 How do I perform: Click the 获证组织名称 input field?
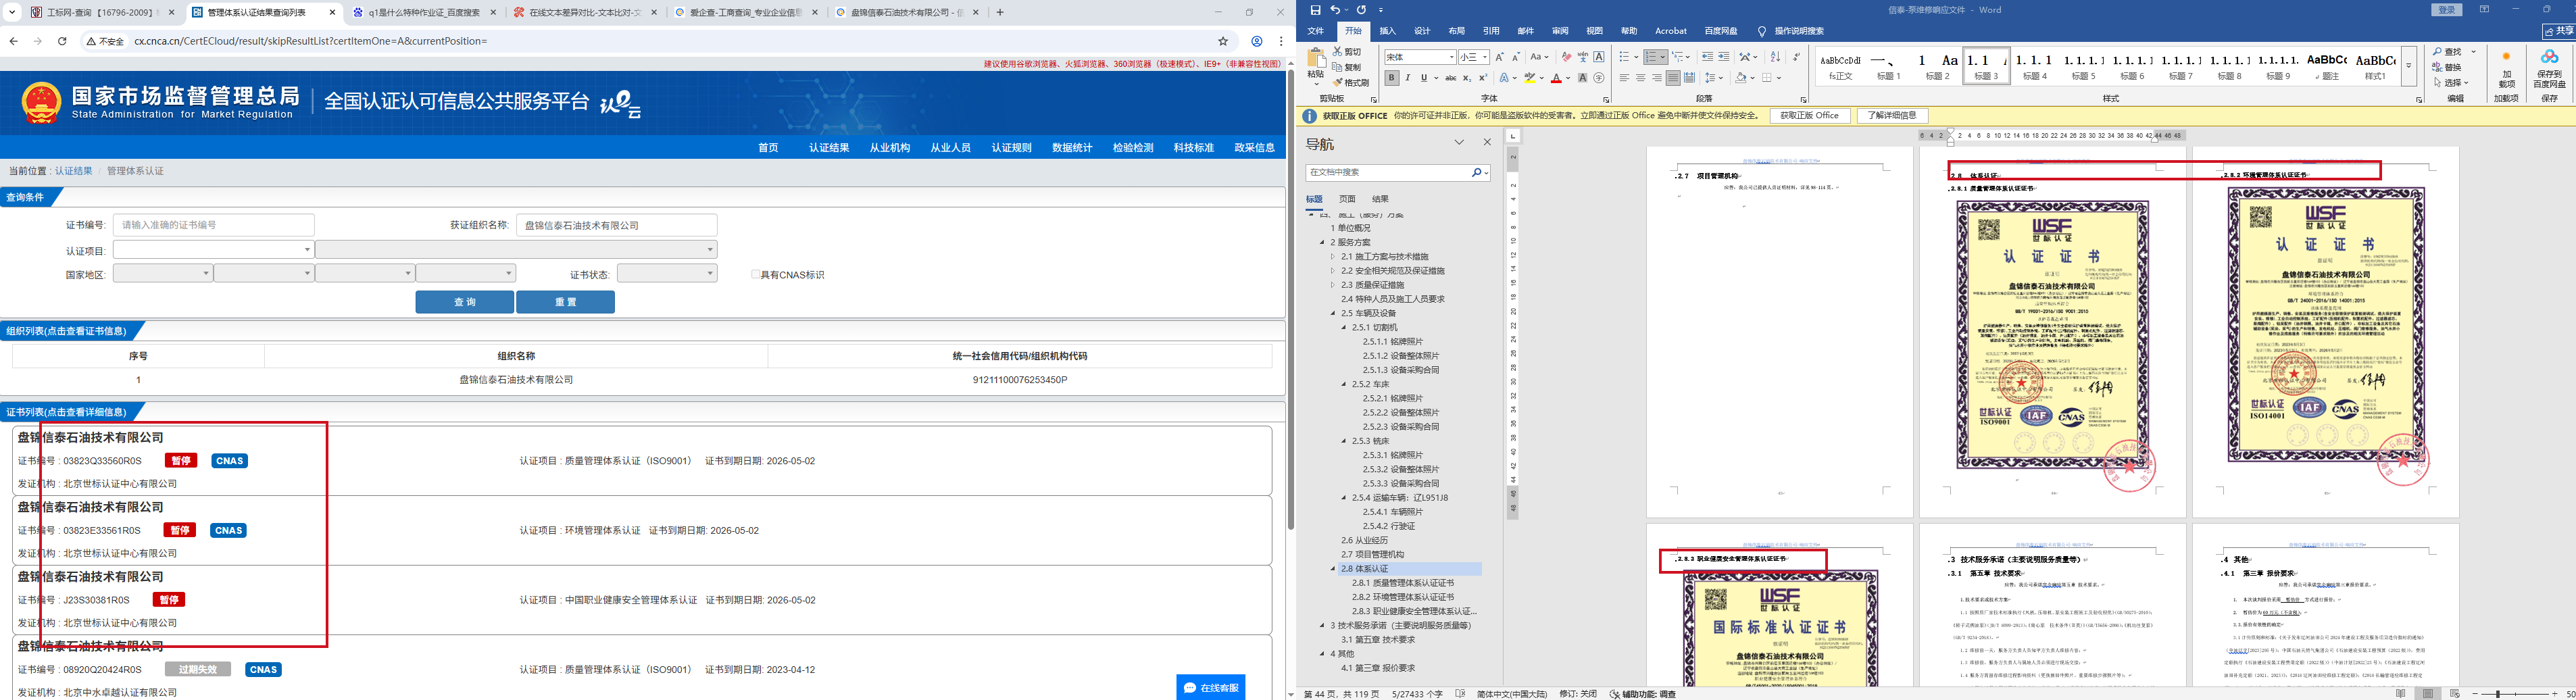pyautogui.click(x=617, y=225)
